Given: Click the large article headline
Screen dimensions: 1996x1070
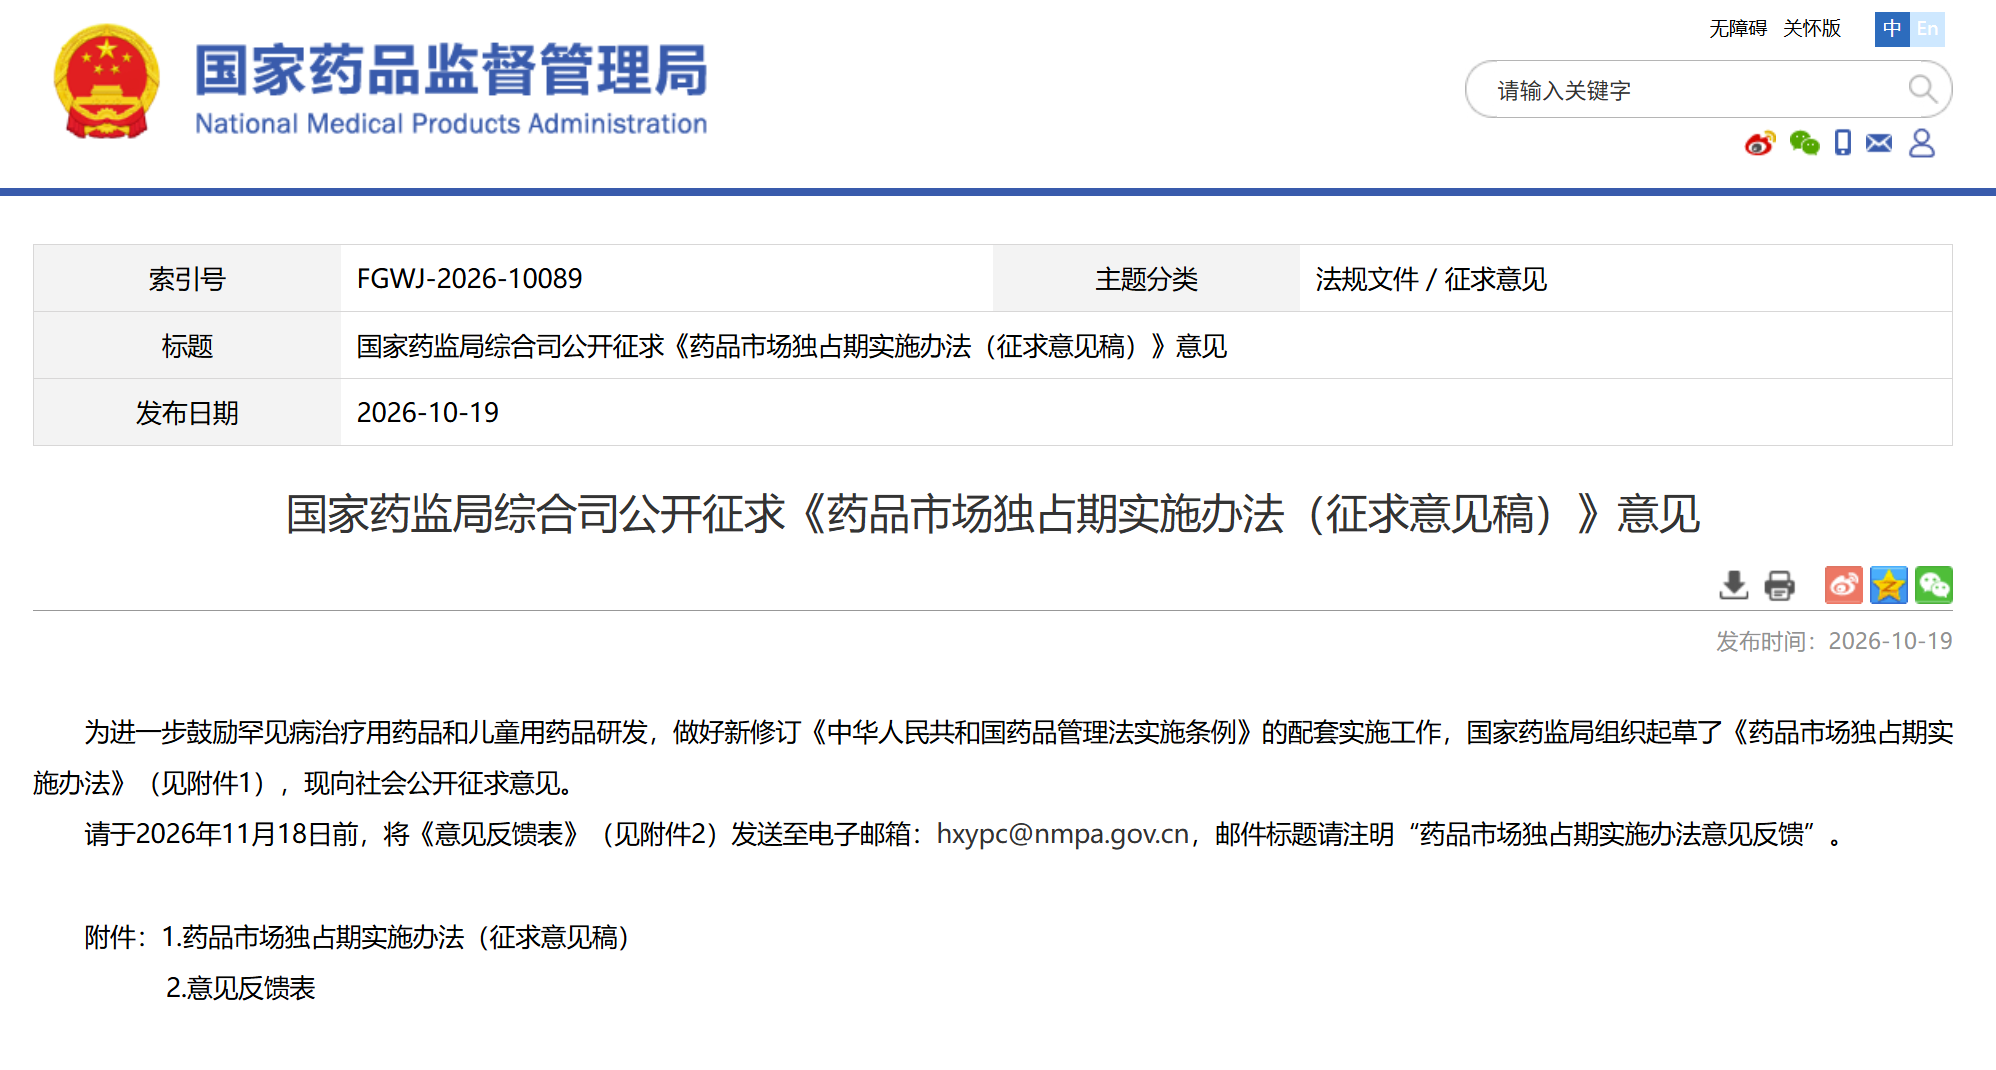Looking at the screenshot, I should 993,514.
